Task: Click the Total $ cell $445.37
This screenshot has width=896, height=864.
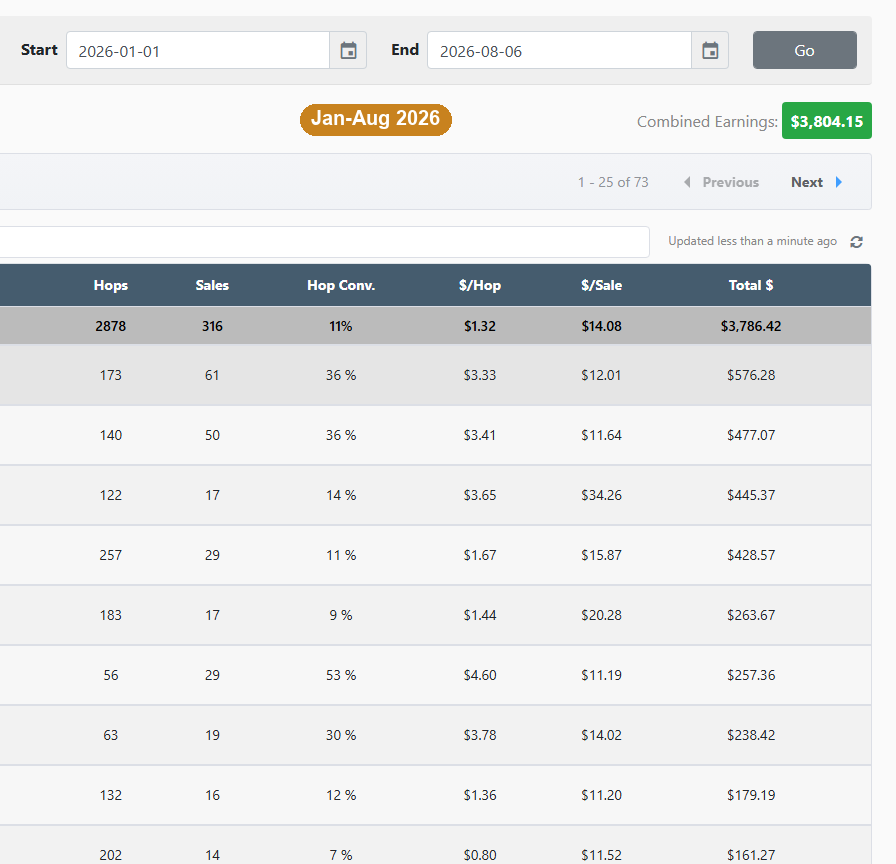Action: pos(751,495)
